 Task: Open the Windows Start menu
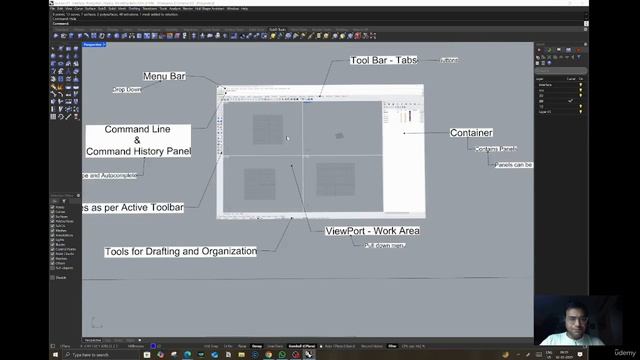pos(56,355)
